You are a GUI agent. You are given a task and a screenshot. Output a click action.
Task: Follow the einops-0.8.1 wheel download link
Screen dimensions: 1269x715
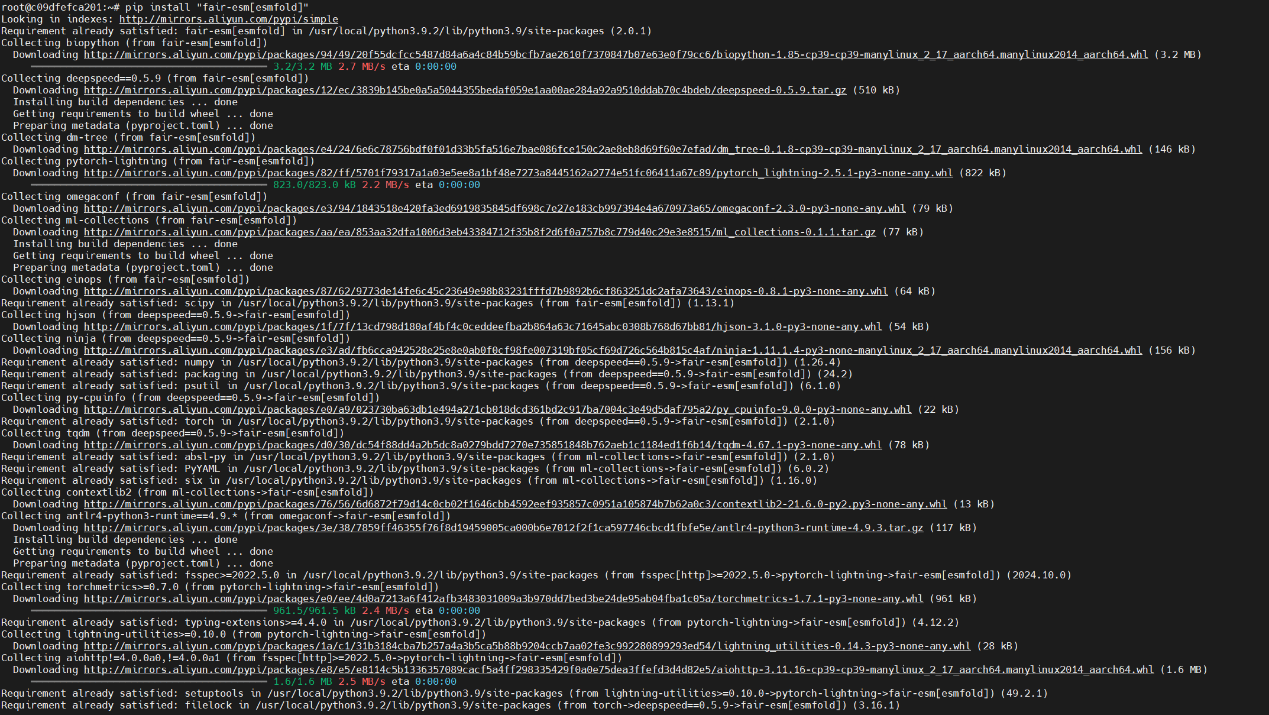(486, 291)
